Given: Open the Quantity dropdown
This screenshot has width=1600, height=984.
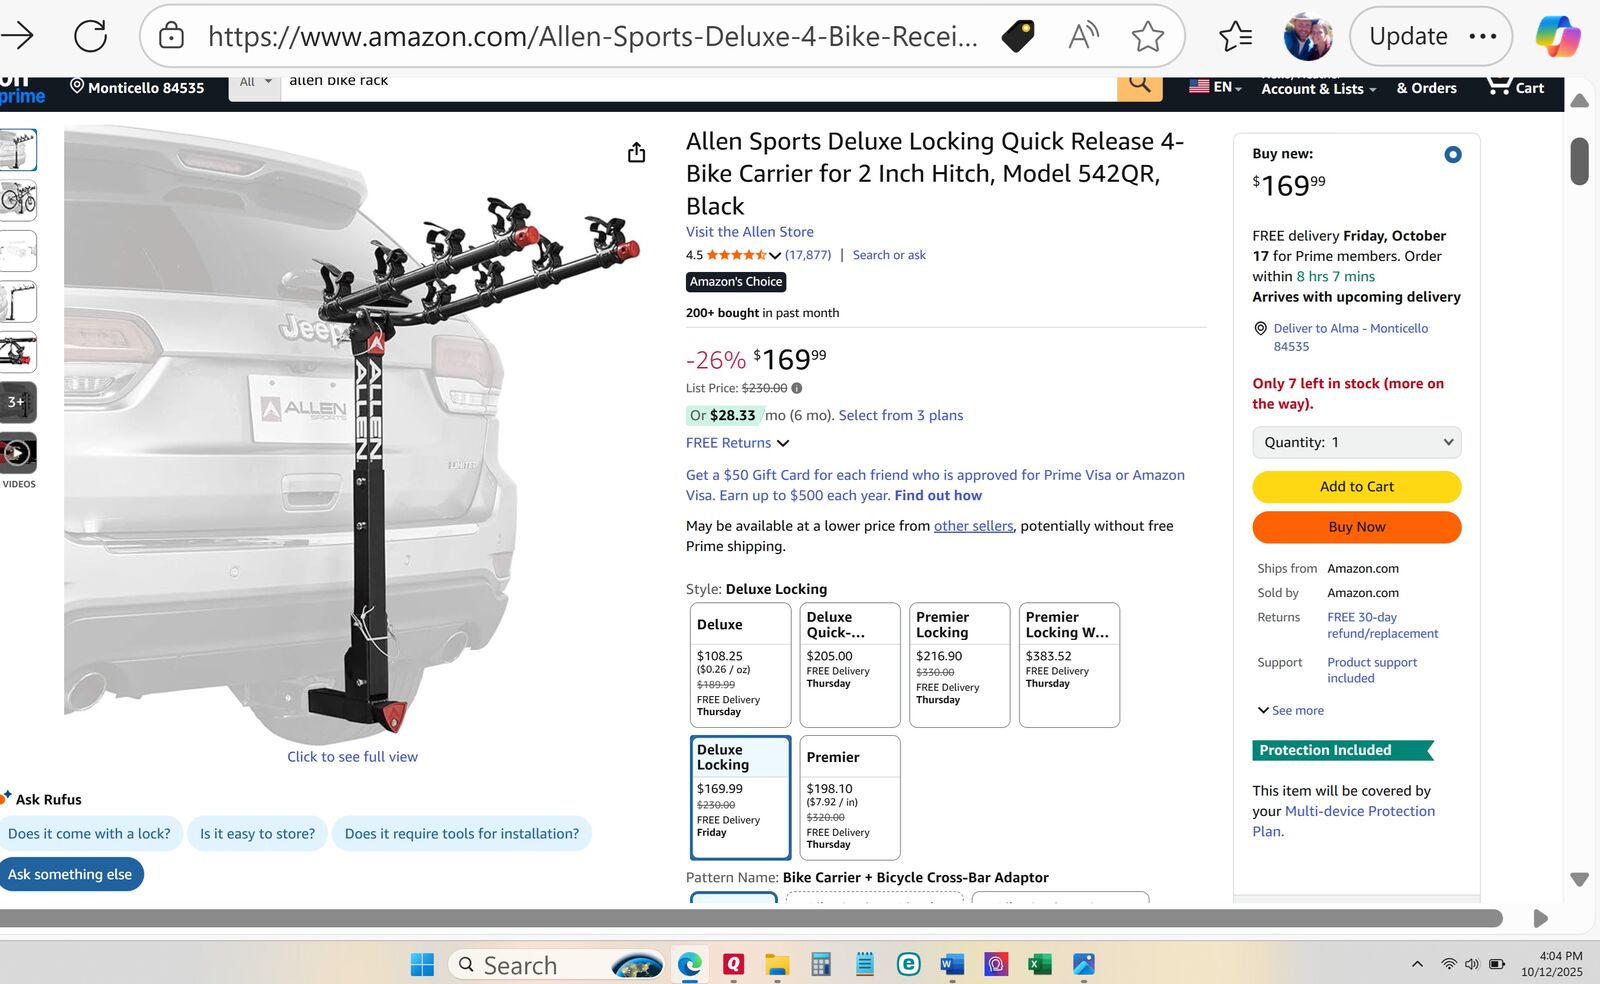Looking at the screenshot, I should coord(1356,442).
